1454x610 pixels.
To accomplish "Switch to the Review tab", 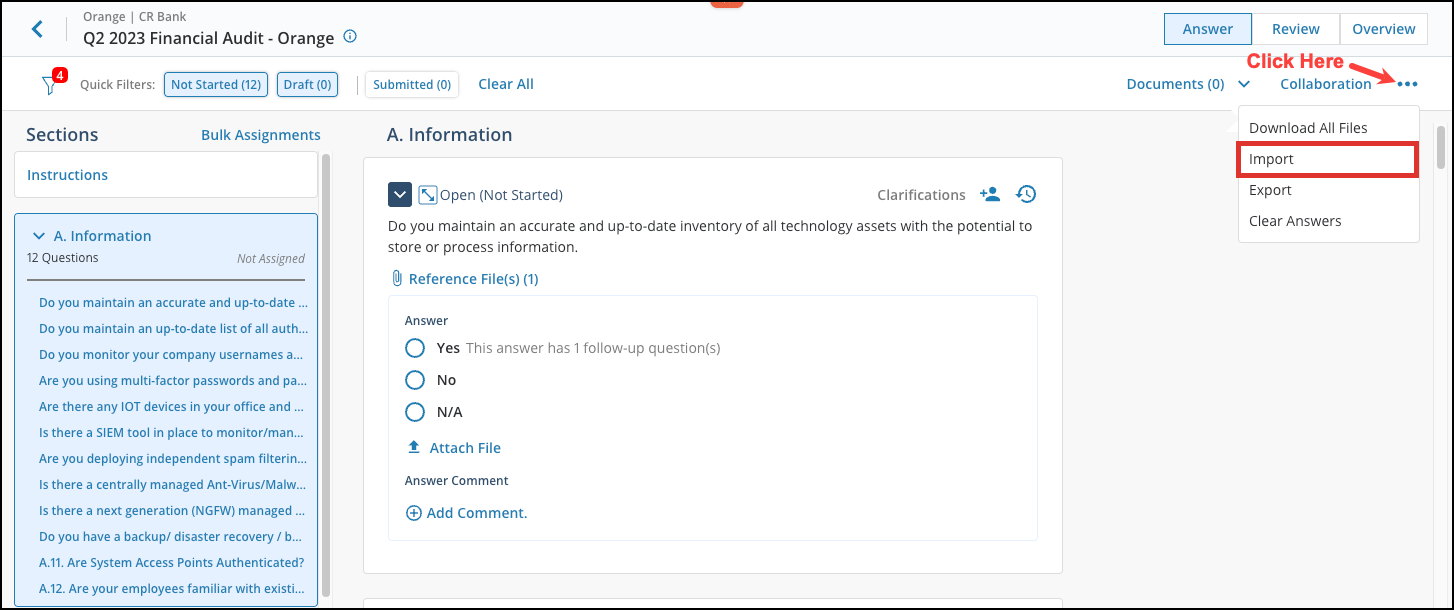I will pos(1295,29).
